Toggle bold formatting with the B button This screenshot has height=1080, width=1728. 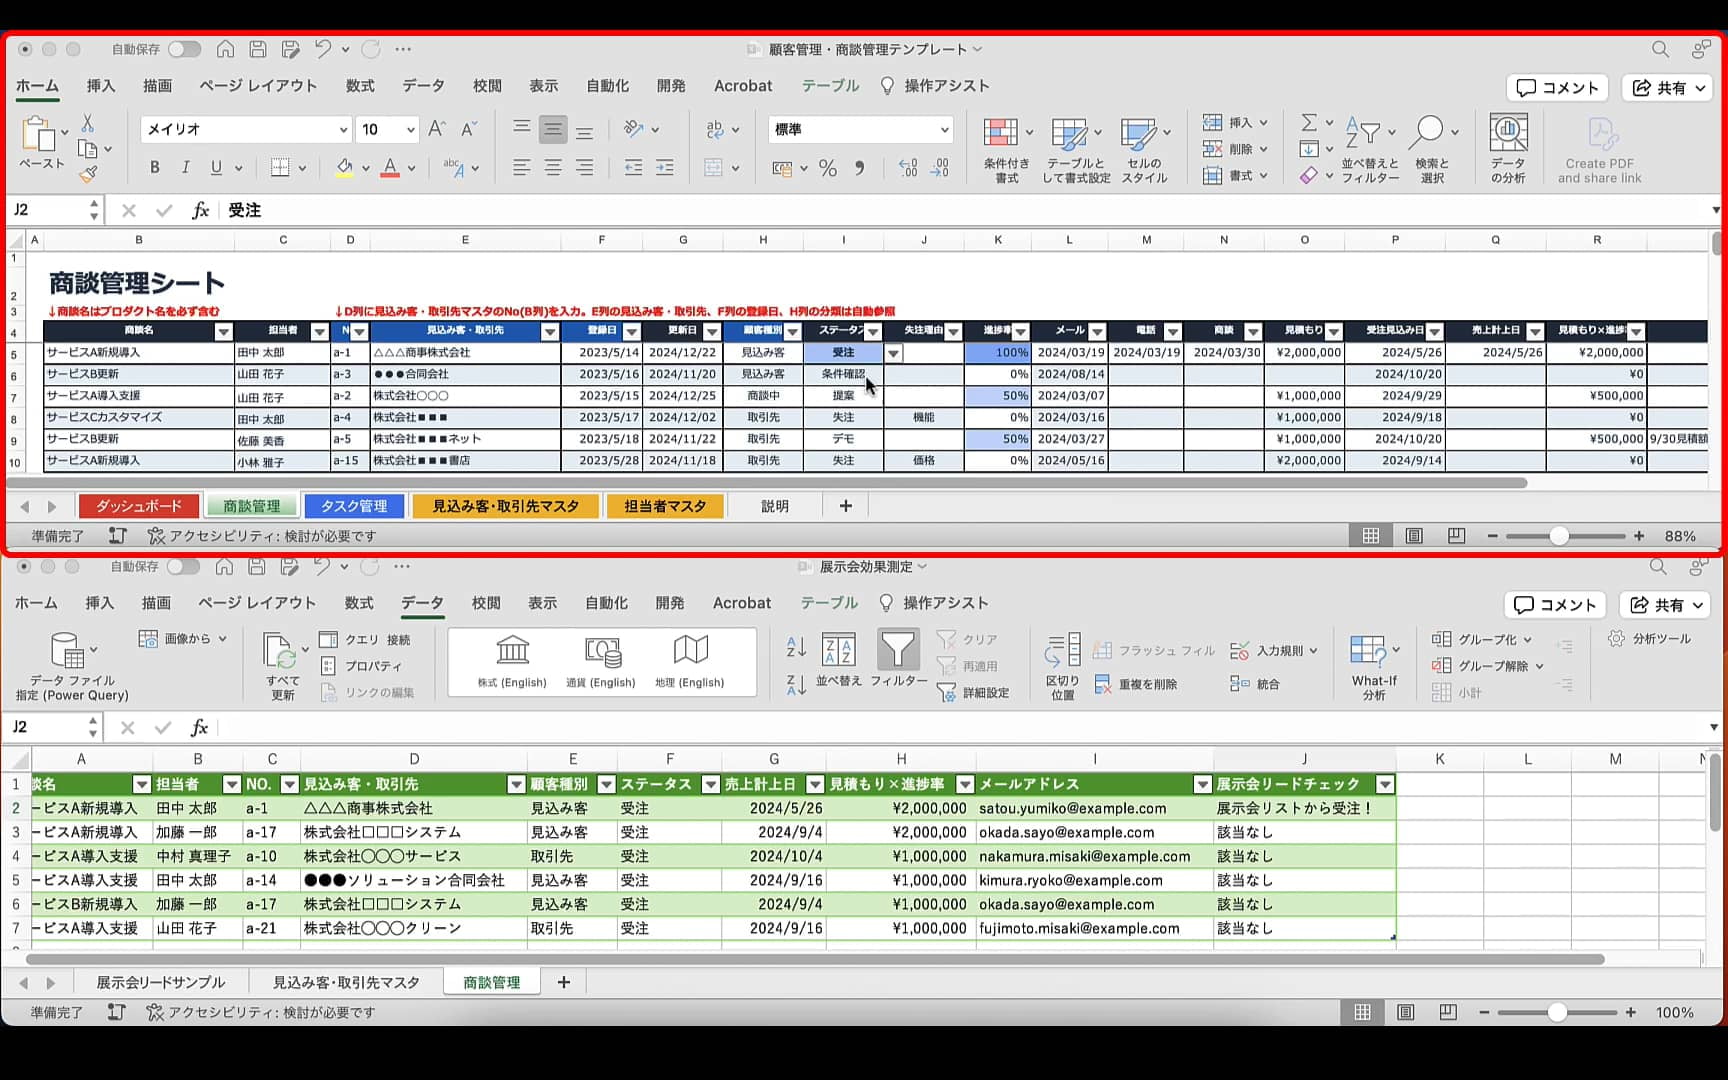(154, 167)
